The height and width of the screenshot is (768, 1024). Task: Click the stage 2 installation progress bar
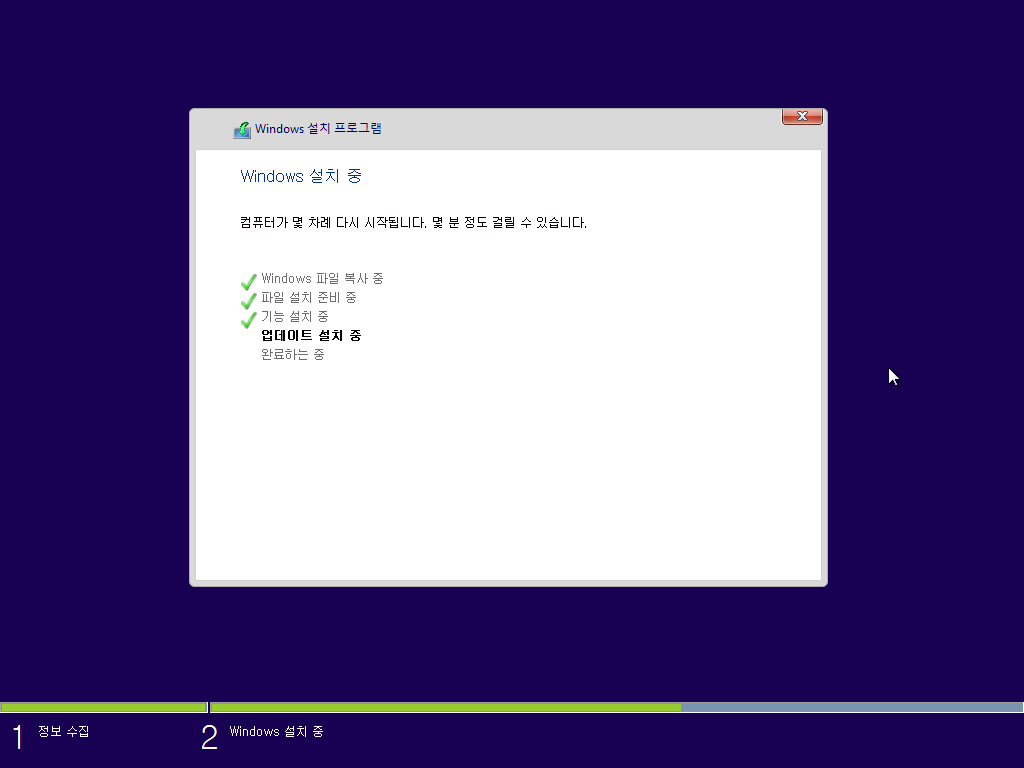tap(616, 707)
